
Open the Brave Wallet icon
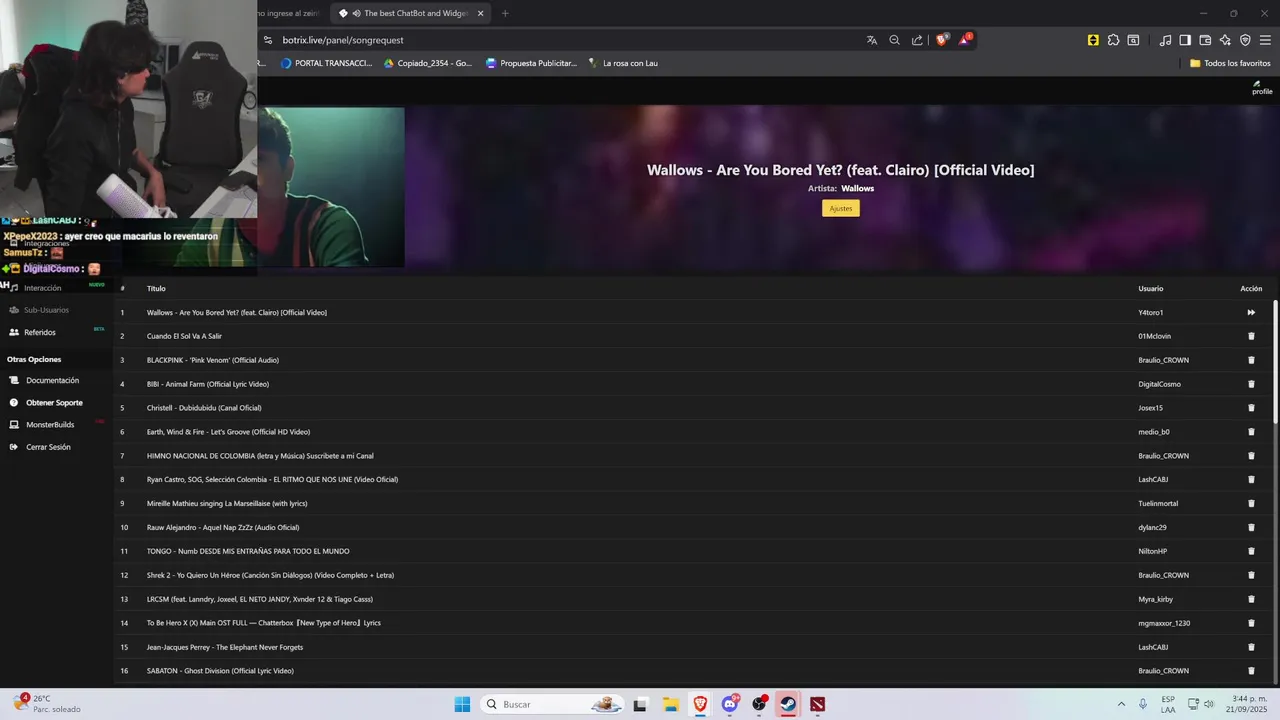tap(1205, 40)
